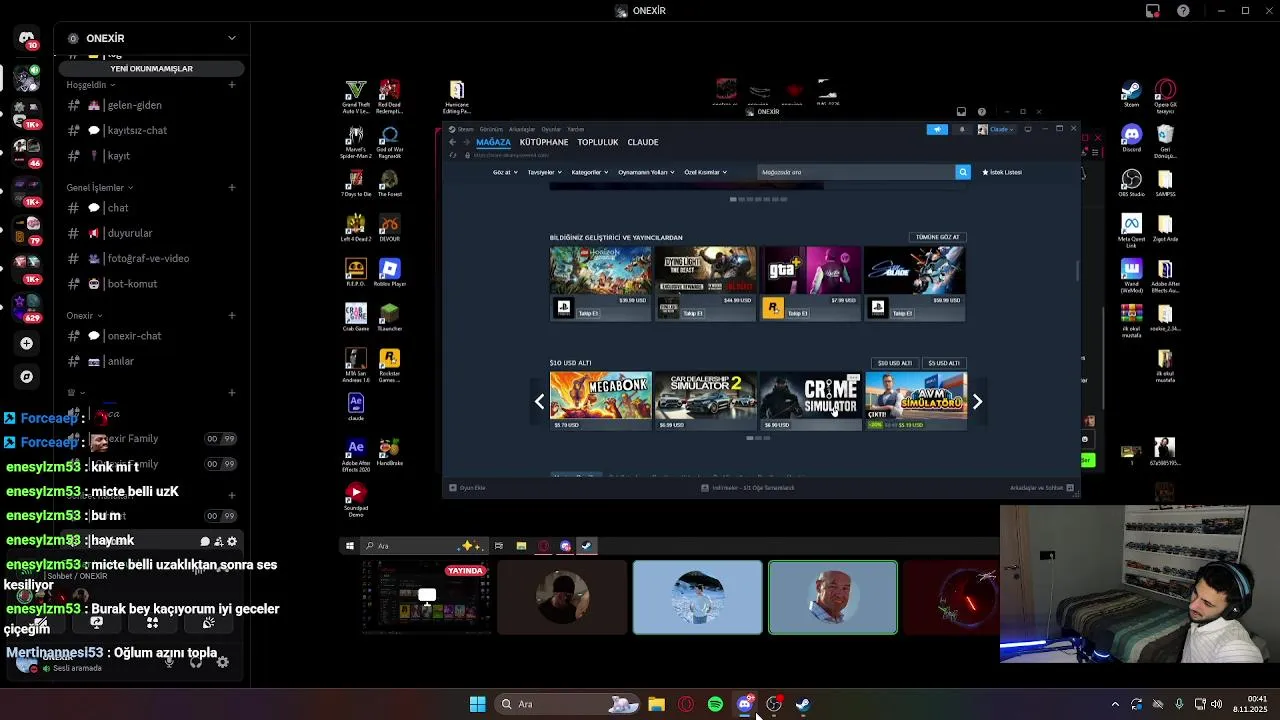
Task: Select Meta Quest Link desktop icon
Action: pos(1131,231)
